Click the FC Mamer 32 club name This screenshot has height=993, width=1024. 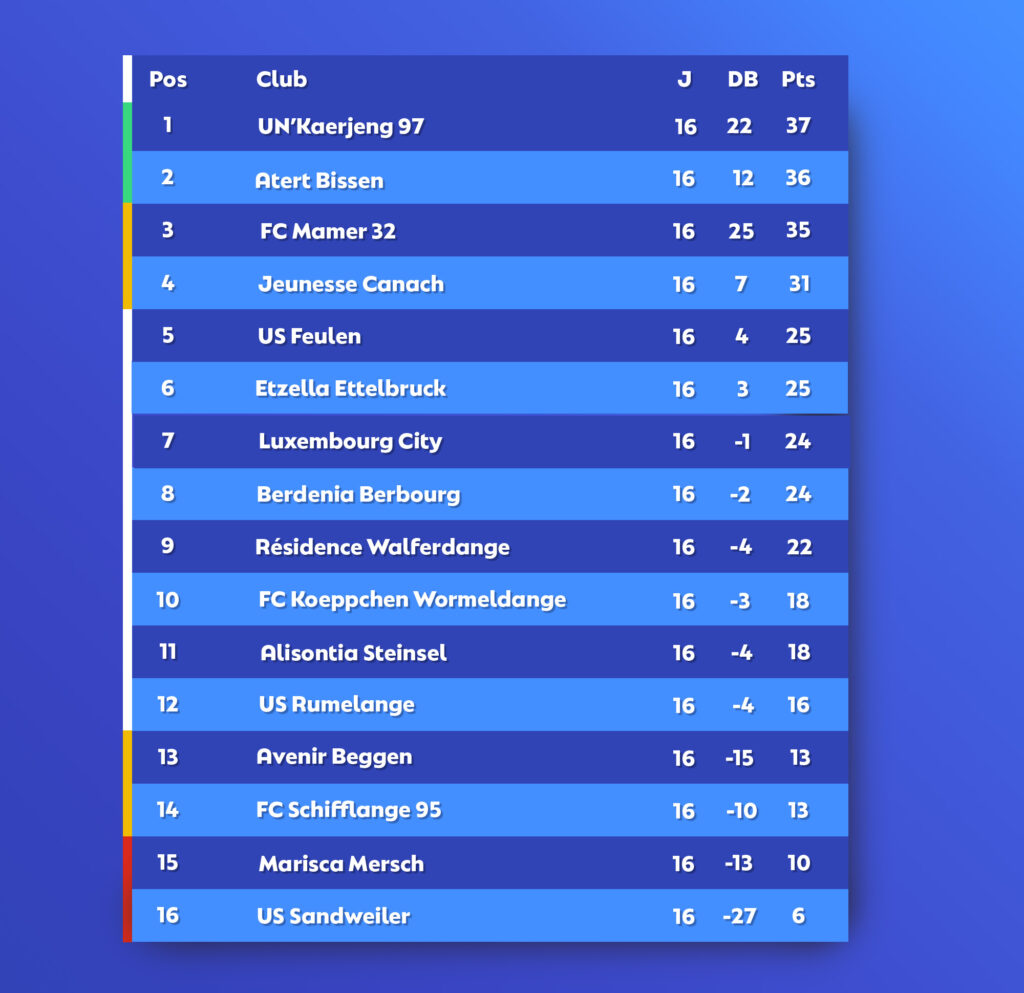point(328,231)
